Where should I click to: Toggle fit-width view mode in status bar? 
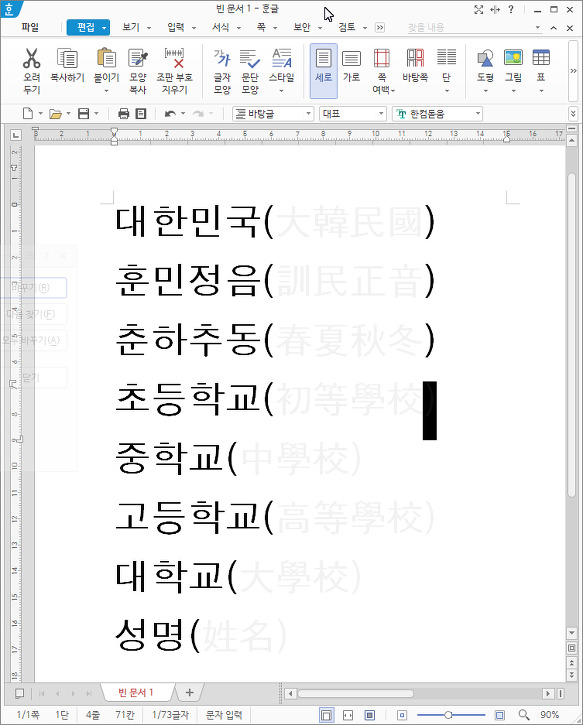click(x=348, y=715)
